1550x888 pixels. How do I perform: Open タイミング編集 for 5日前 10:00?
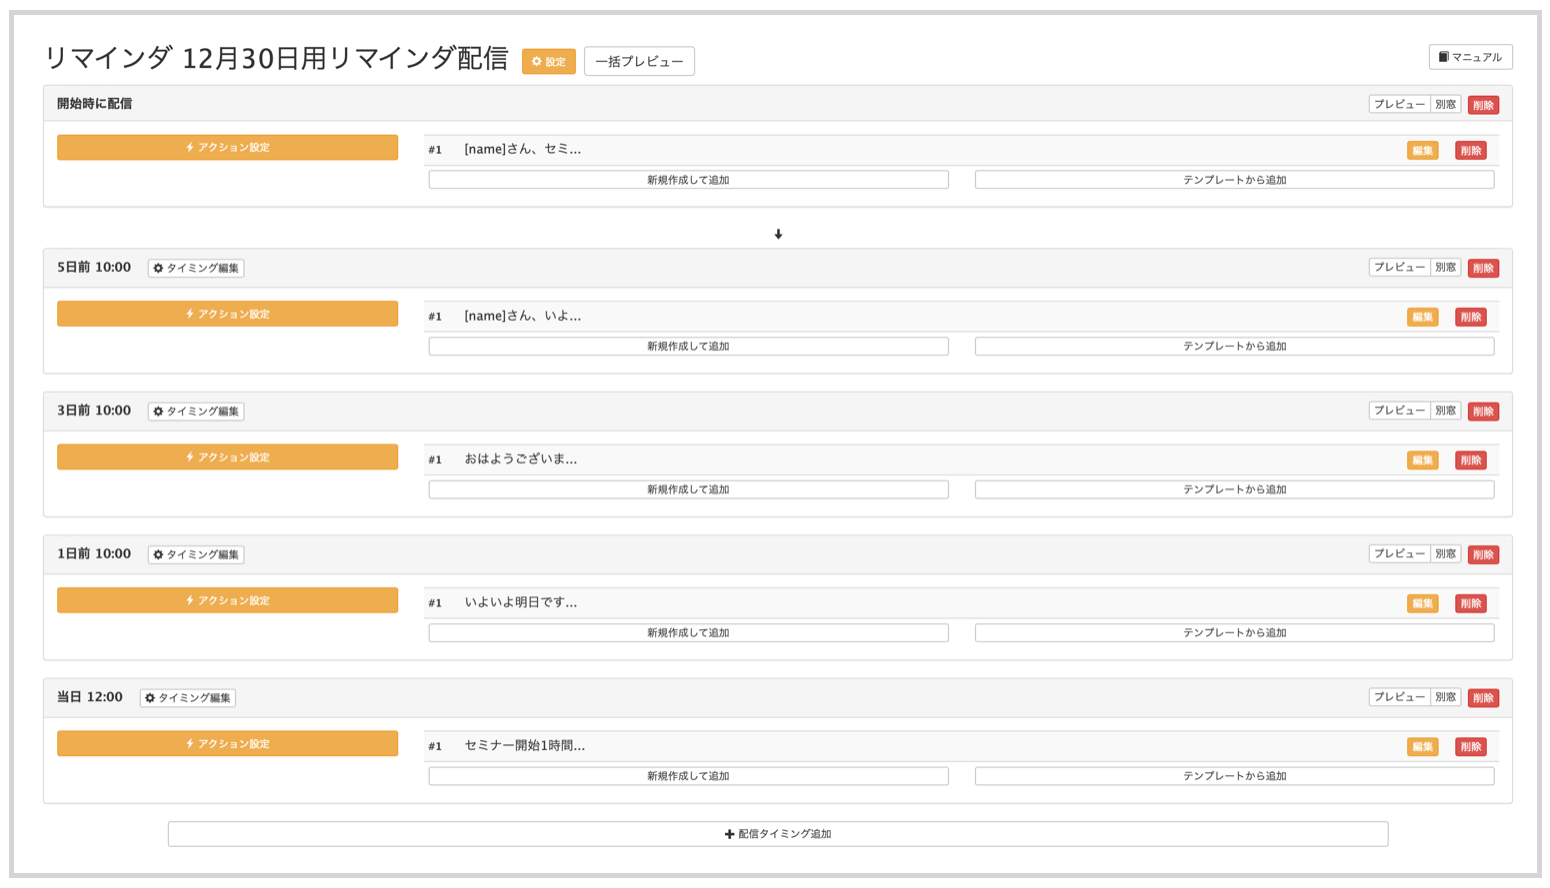pyautogui.click(x=196, y=268)
